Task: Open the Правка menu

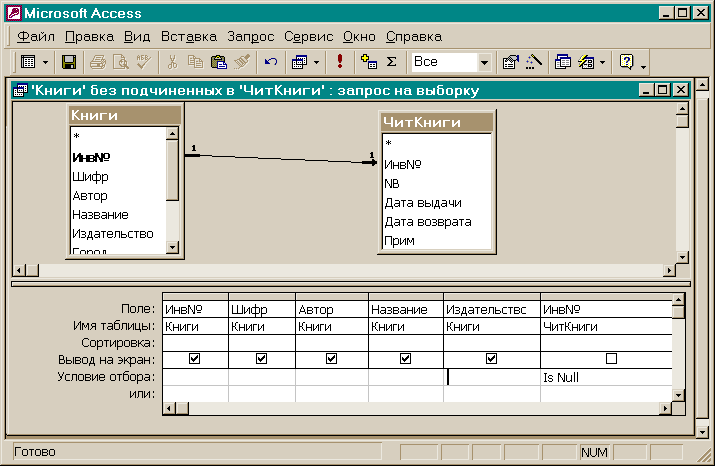Action: (x=89, y=36)
